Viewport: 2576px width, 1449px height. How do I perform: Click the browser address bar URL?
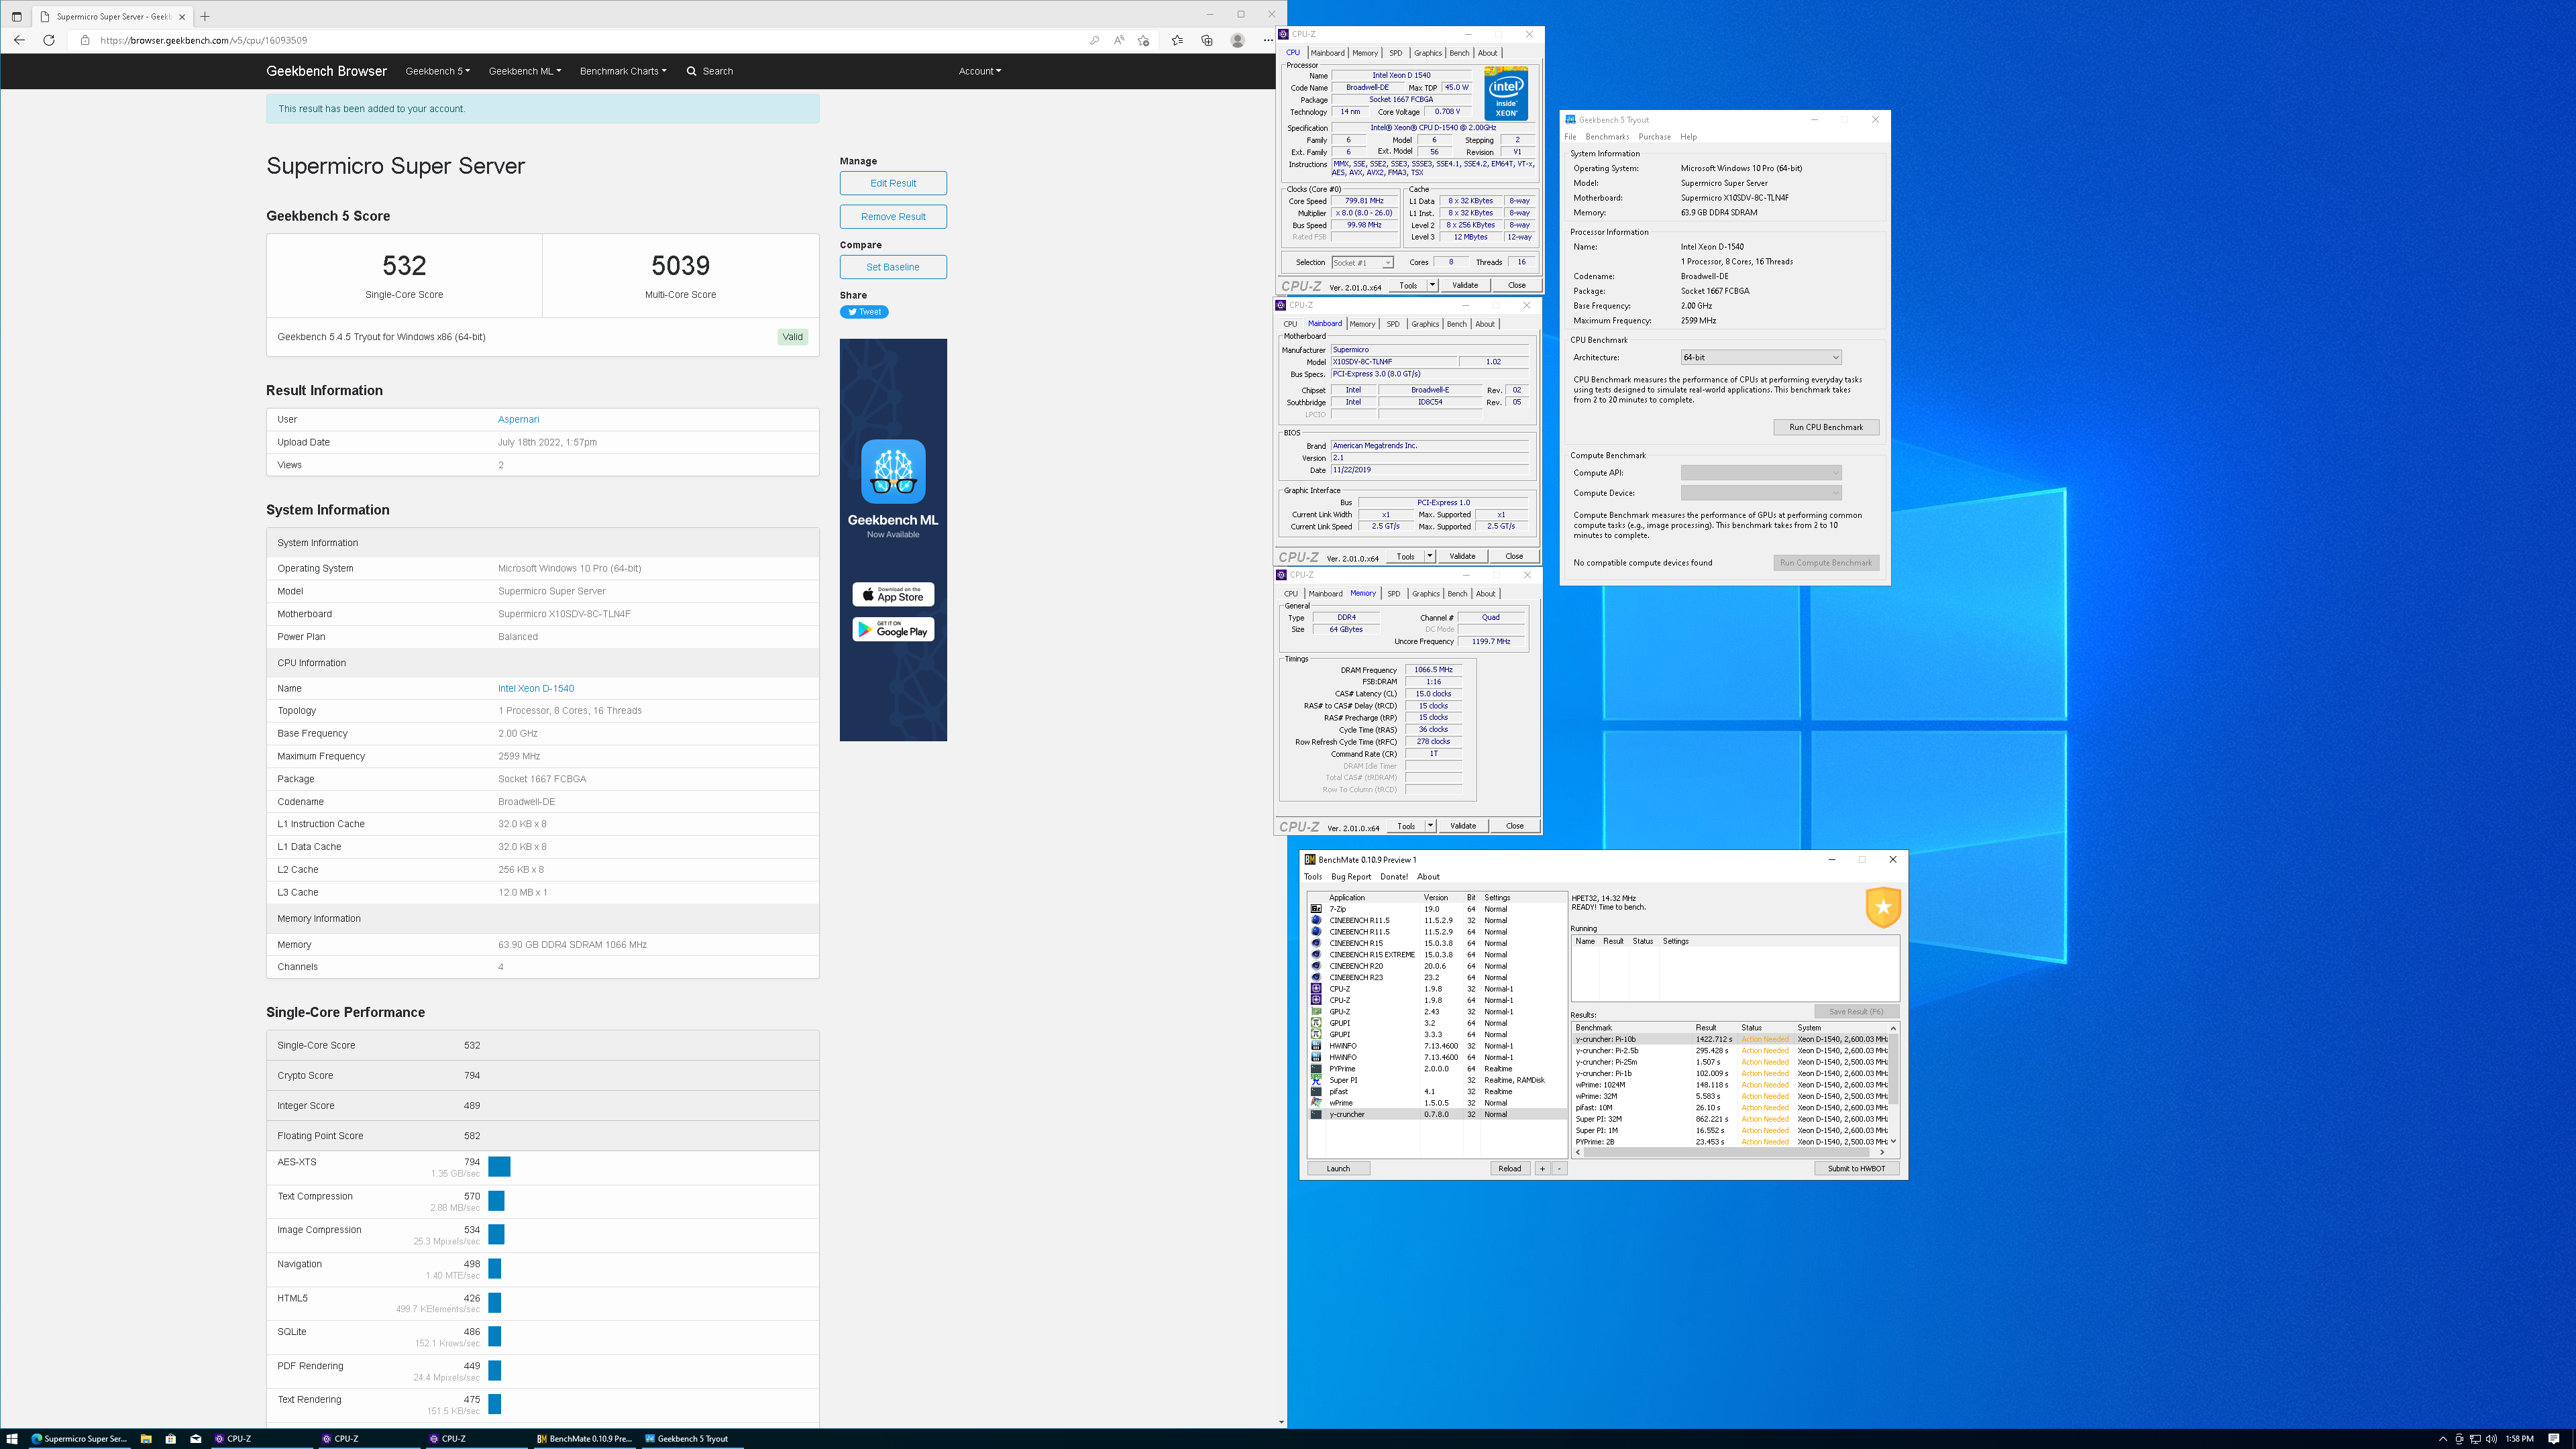[203, 40]
